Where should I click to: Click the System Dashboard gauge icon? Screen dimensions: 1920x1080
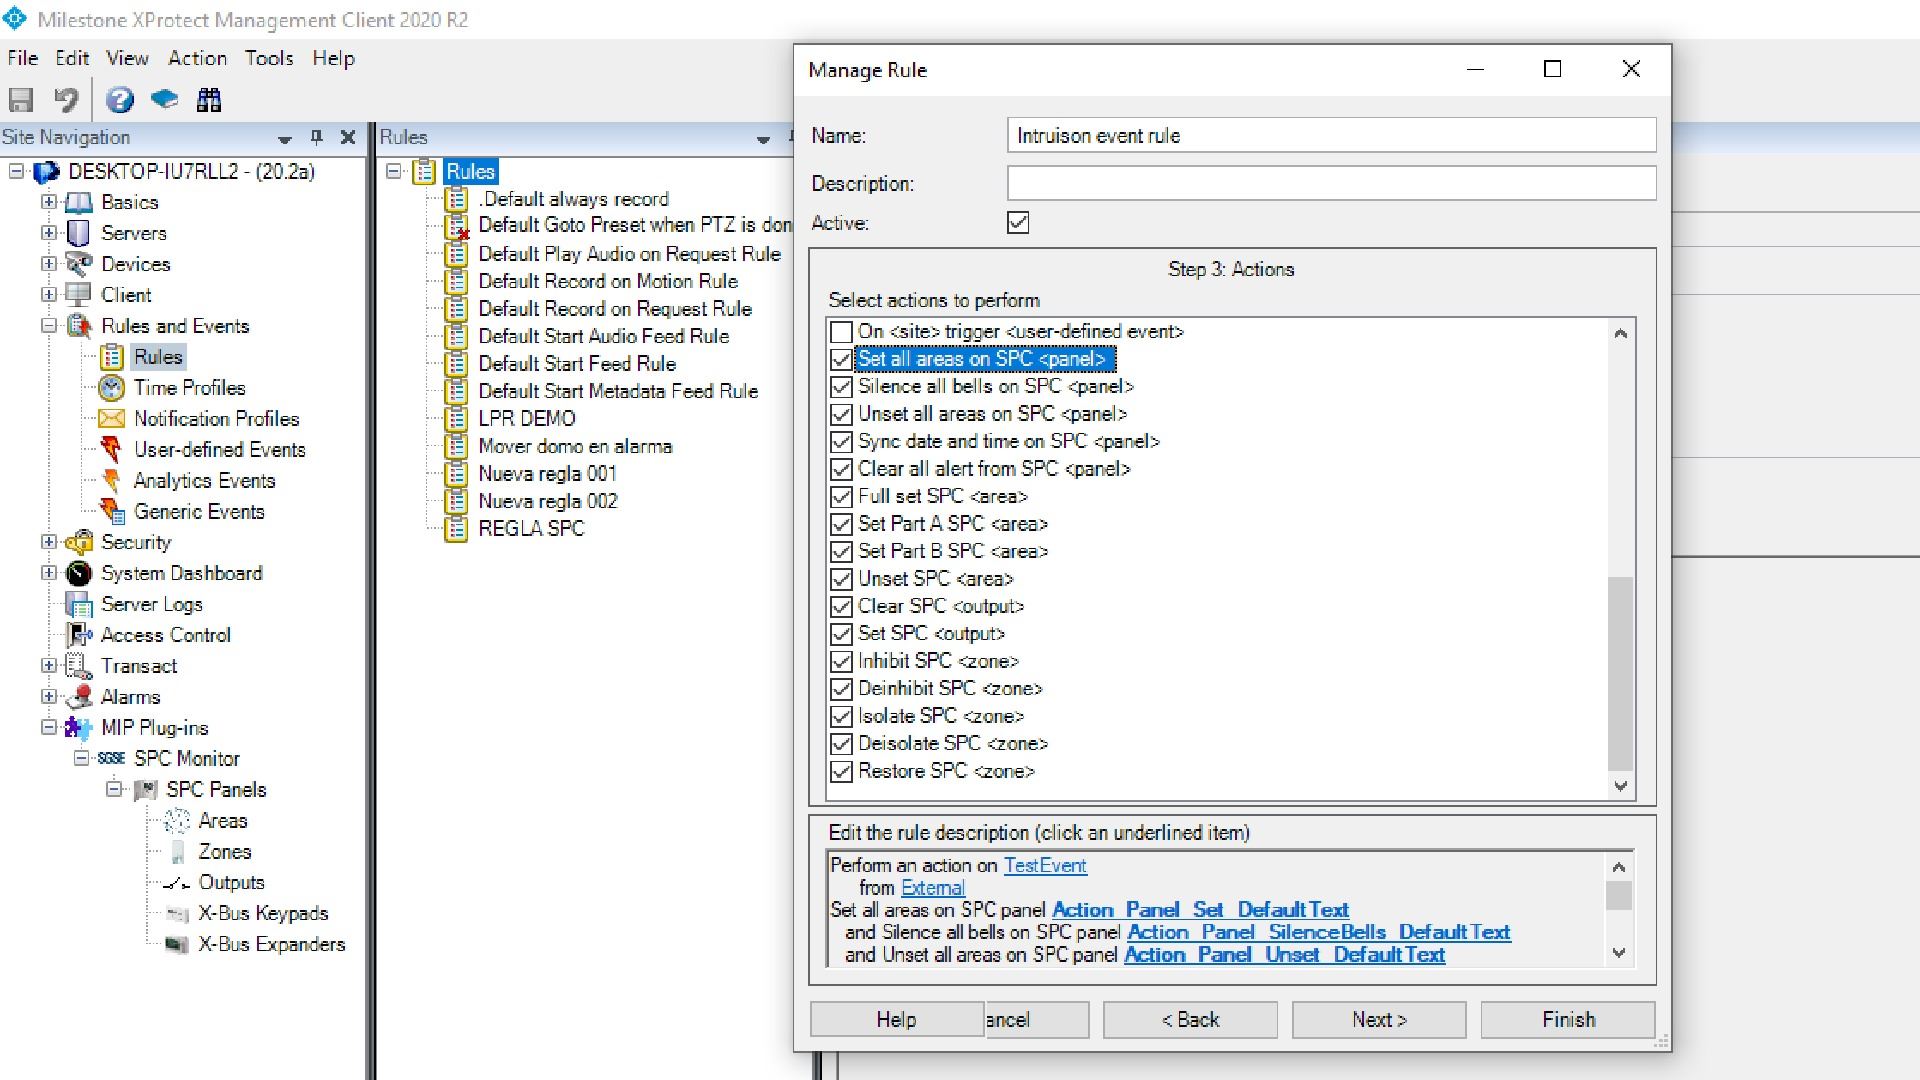79,574
